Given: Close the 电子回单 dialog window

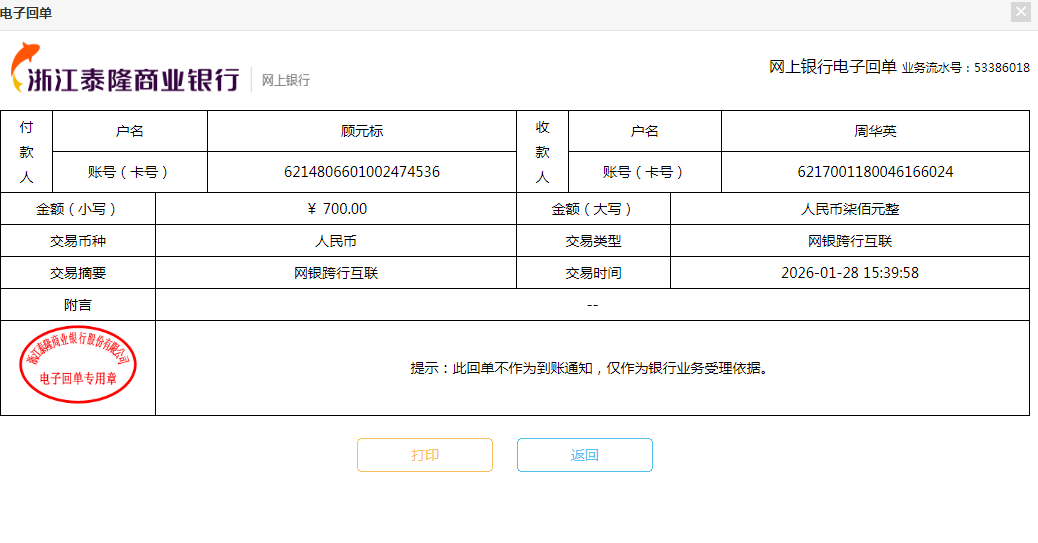Looking at the screenshot, I should pyautogui.click(x=1020, y=12).
